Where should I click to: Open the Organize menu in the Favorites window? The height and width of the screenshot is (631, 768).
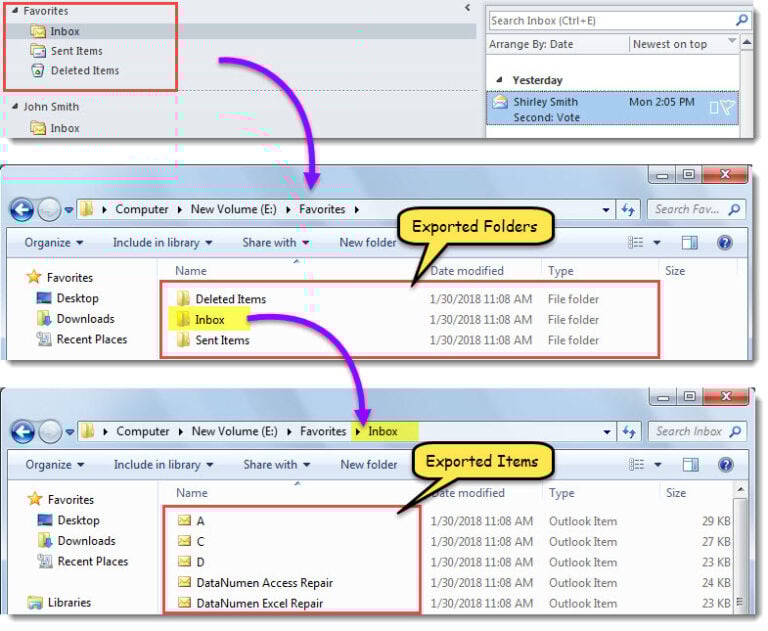coord(53,243)
